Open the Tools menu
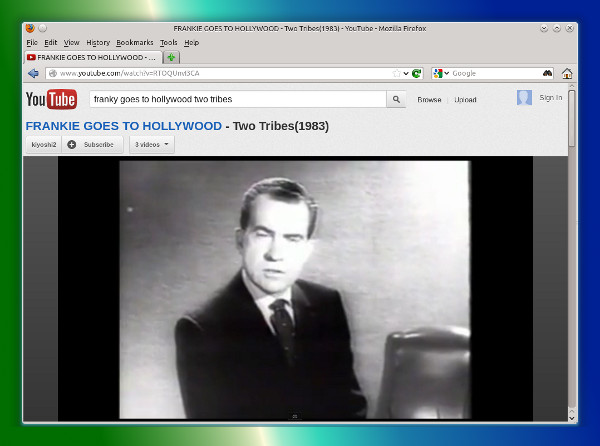This screenshot has height=446, width=600. pyautogui.click(x=168, y=42)
